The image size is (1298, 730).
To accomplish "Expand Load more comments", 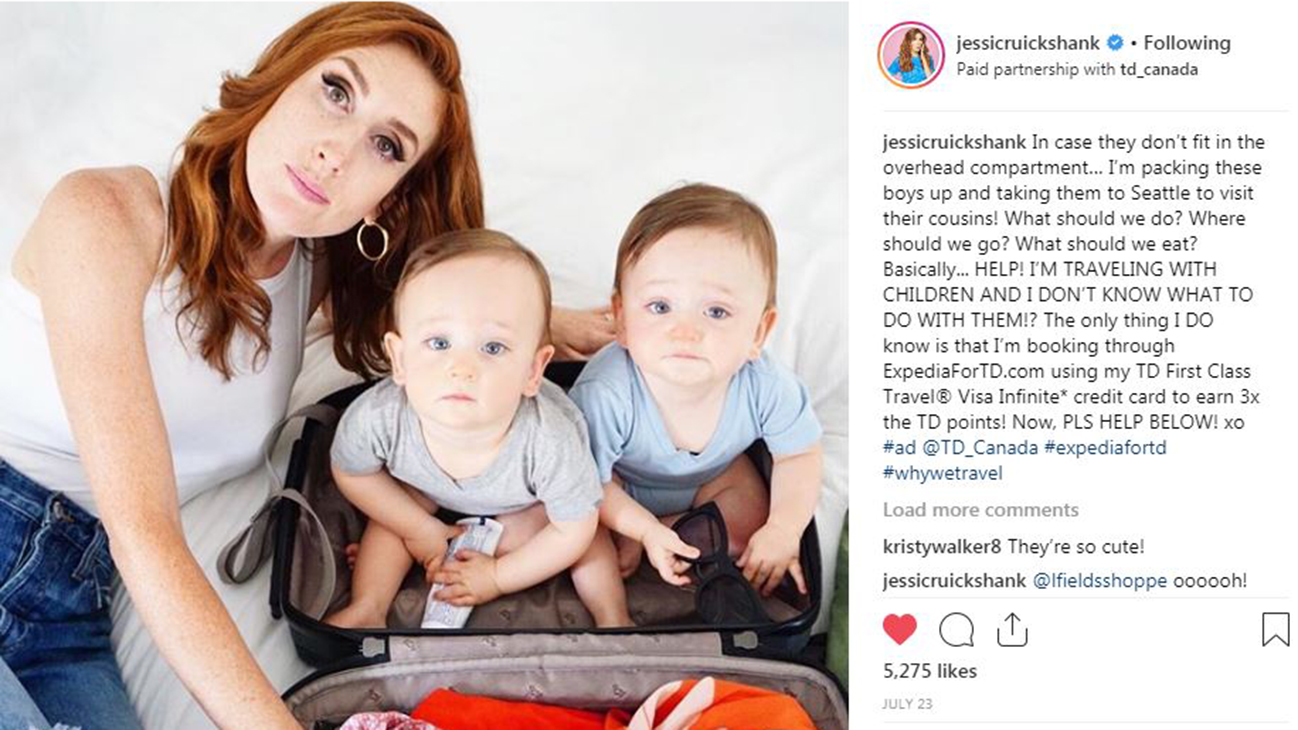I will coord(981,510).
